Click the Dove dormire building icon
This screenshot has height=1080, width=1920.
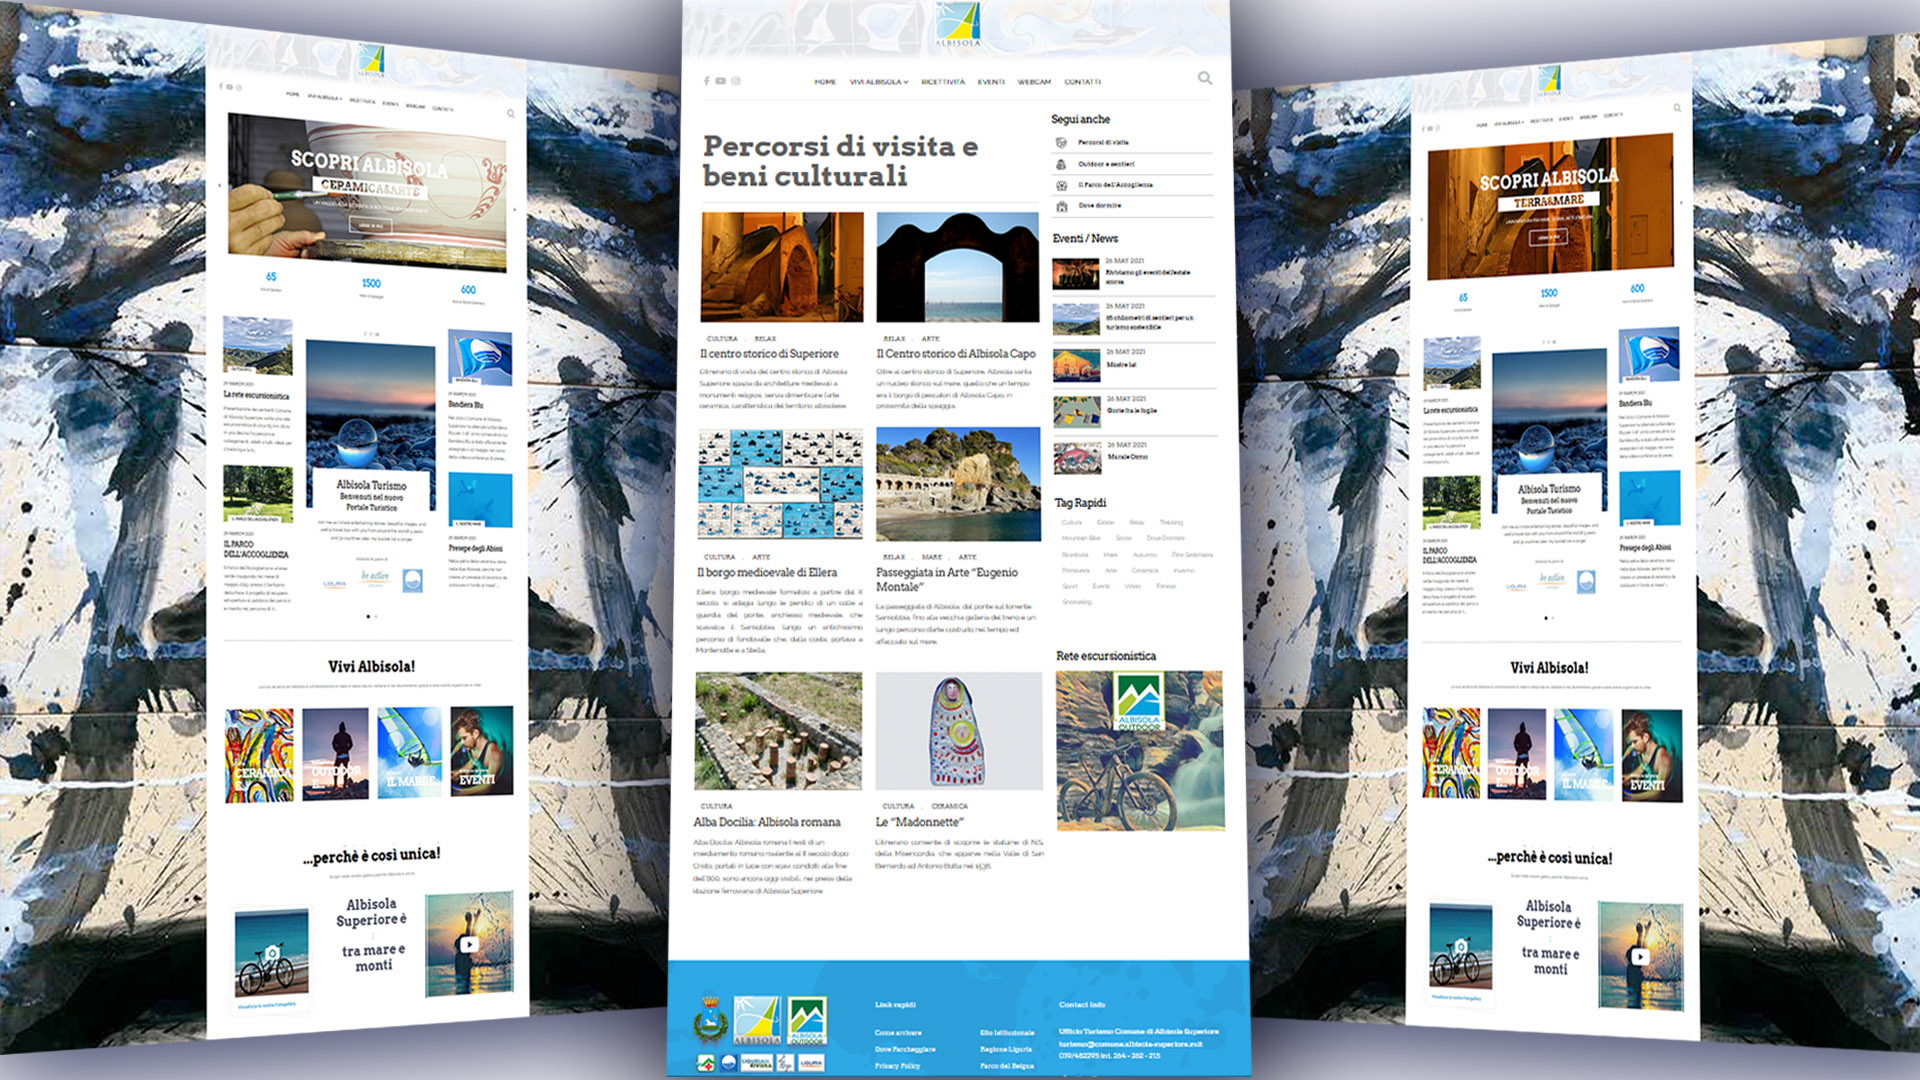[x=1061, y=206]
